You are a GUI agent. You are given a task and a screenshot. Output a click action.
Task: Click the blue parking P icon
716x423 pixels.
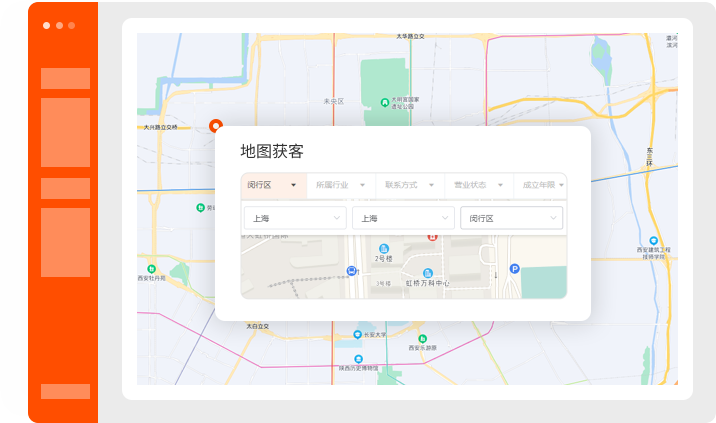[515, 268]
